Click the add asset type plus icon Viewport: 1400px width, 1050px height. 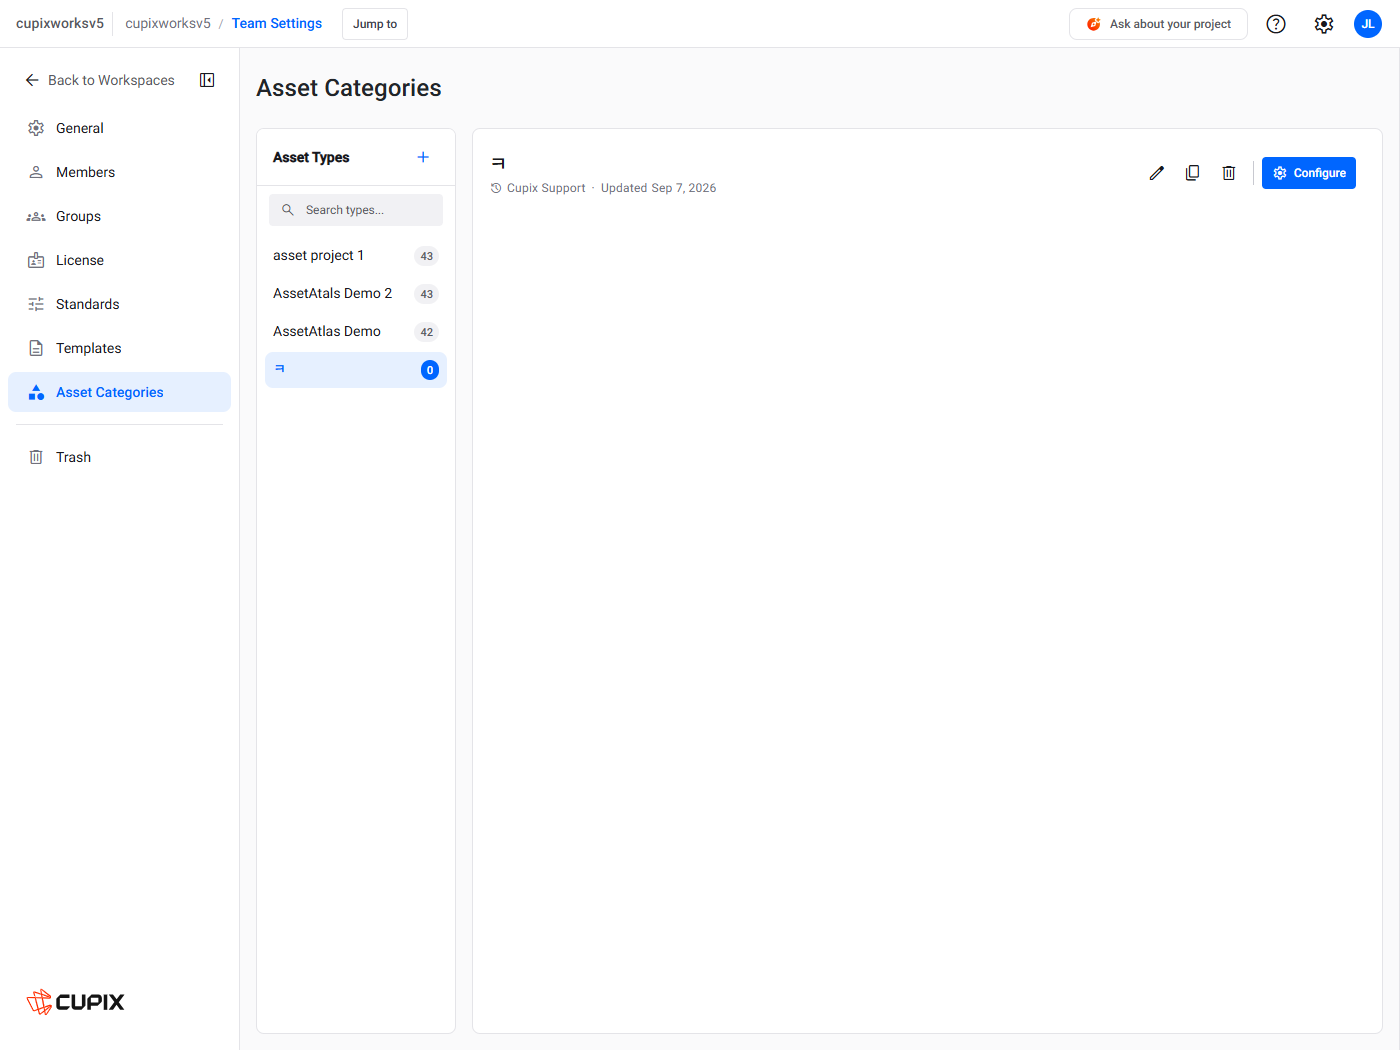423,157
